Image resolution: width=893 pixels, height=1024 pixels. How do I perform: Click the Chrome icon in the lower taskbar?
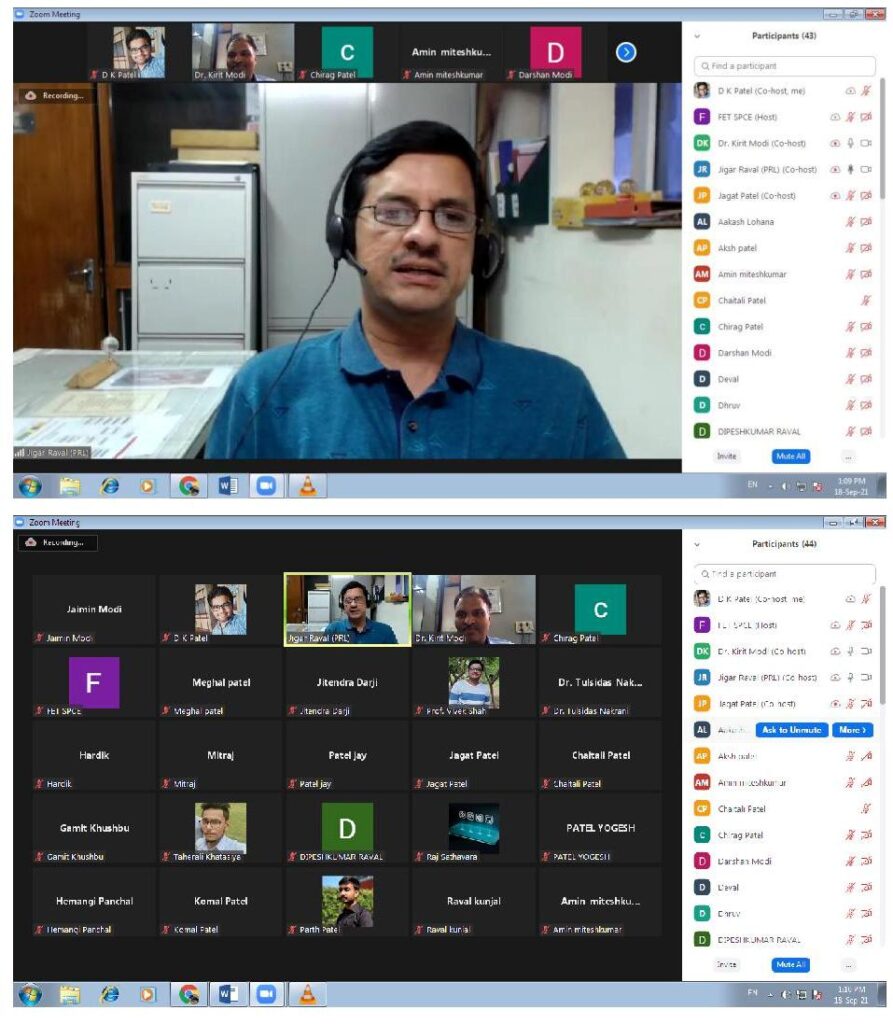189,994
